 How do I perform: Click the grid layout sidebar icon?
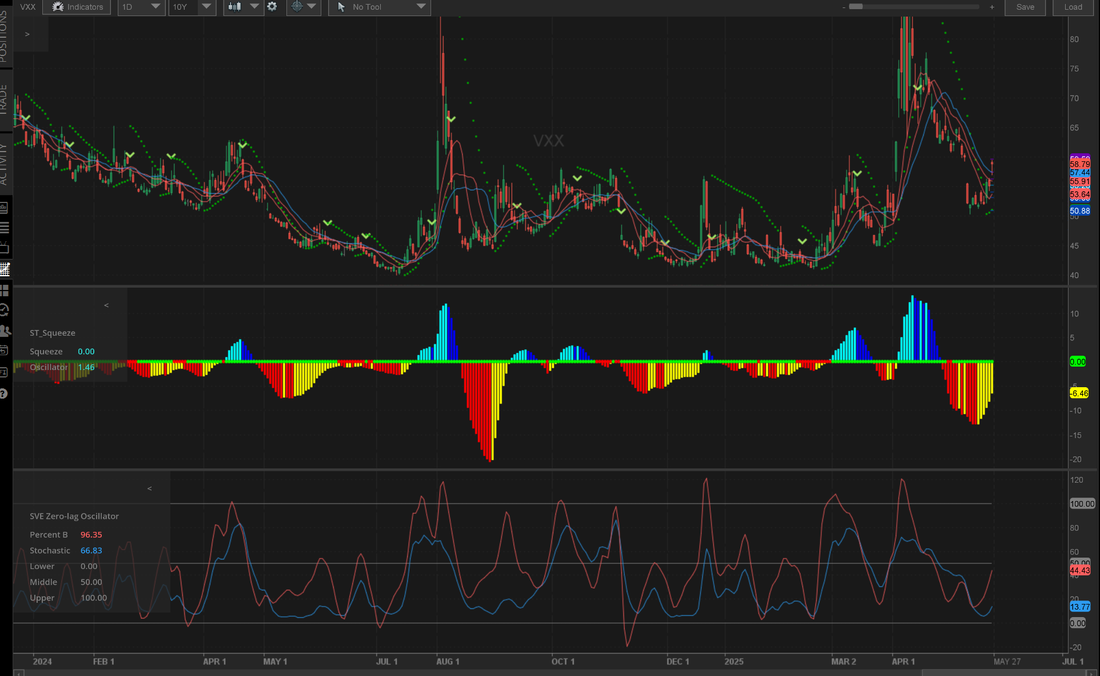click(5, 290)
